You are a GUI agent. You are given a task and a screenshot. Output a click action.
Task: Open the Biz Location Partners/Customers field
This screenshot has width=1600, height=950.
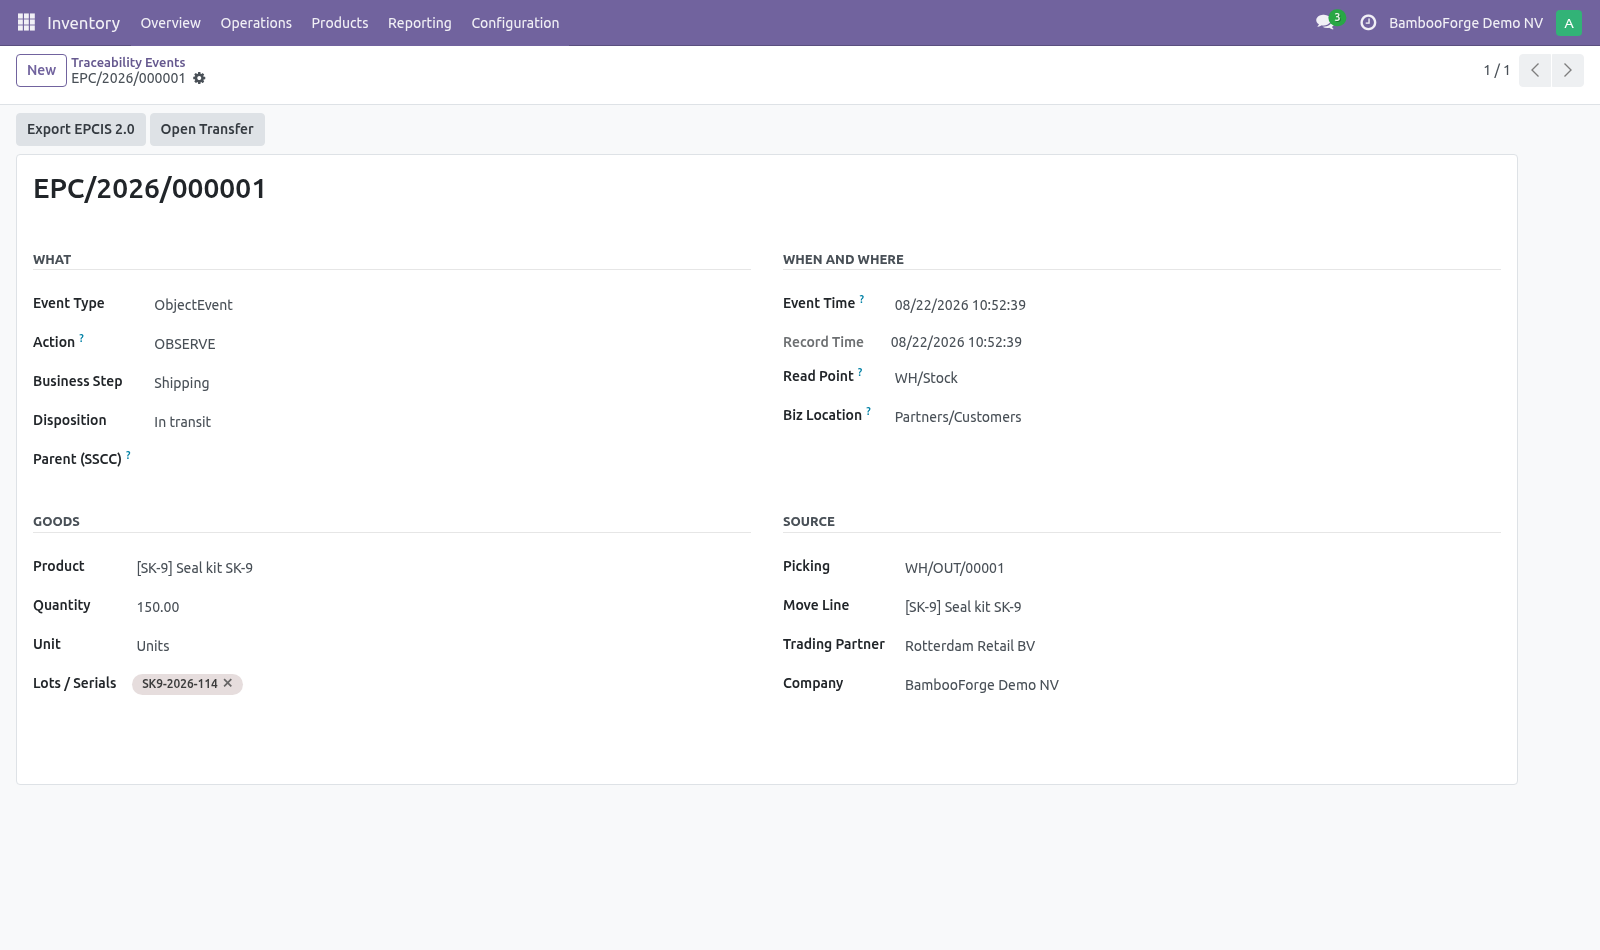1197,417
